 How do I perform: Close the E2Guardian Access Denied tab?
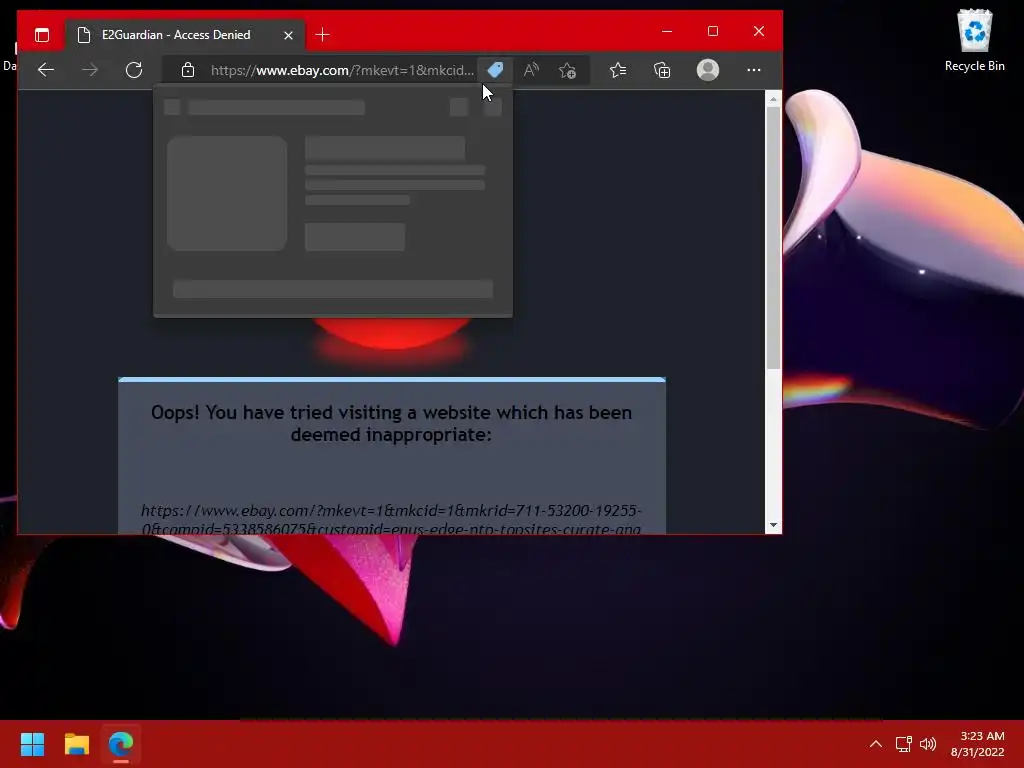pyautogui.click(x=288, y=35)
